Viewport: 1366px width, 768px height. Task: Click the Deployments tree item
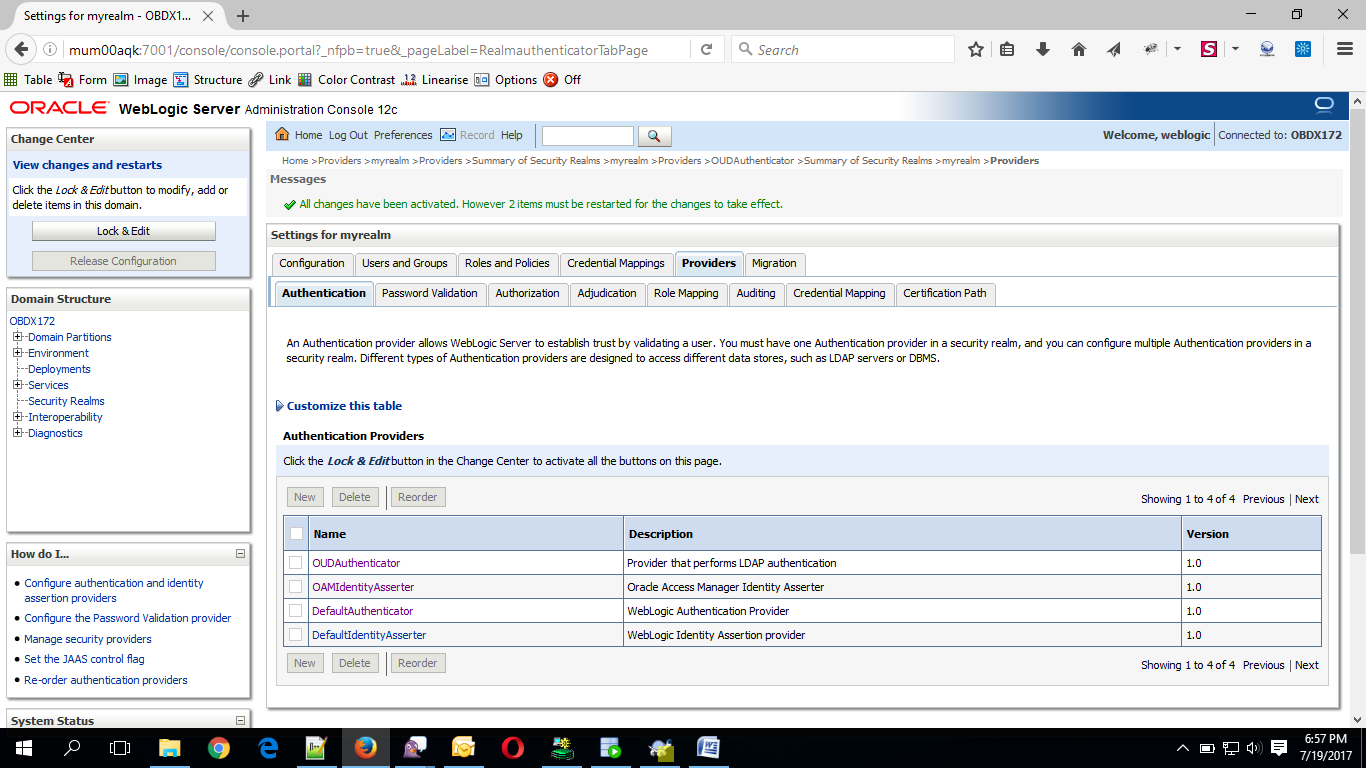pos(59,369)
